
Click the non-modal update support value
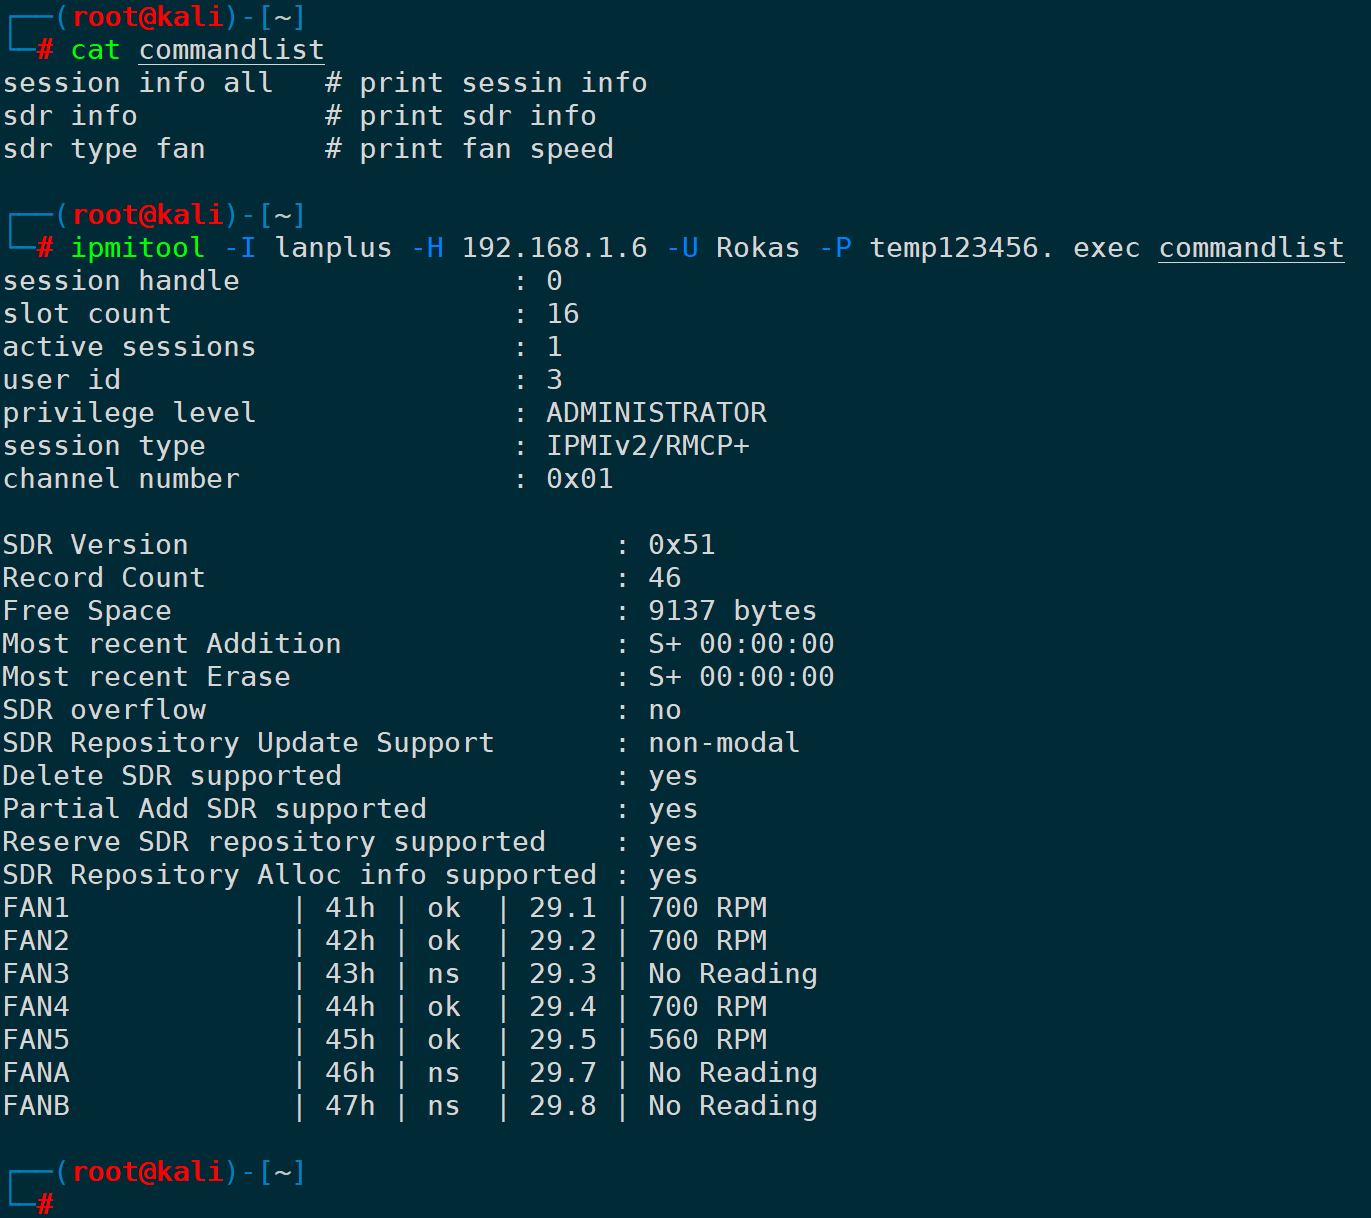723,743
